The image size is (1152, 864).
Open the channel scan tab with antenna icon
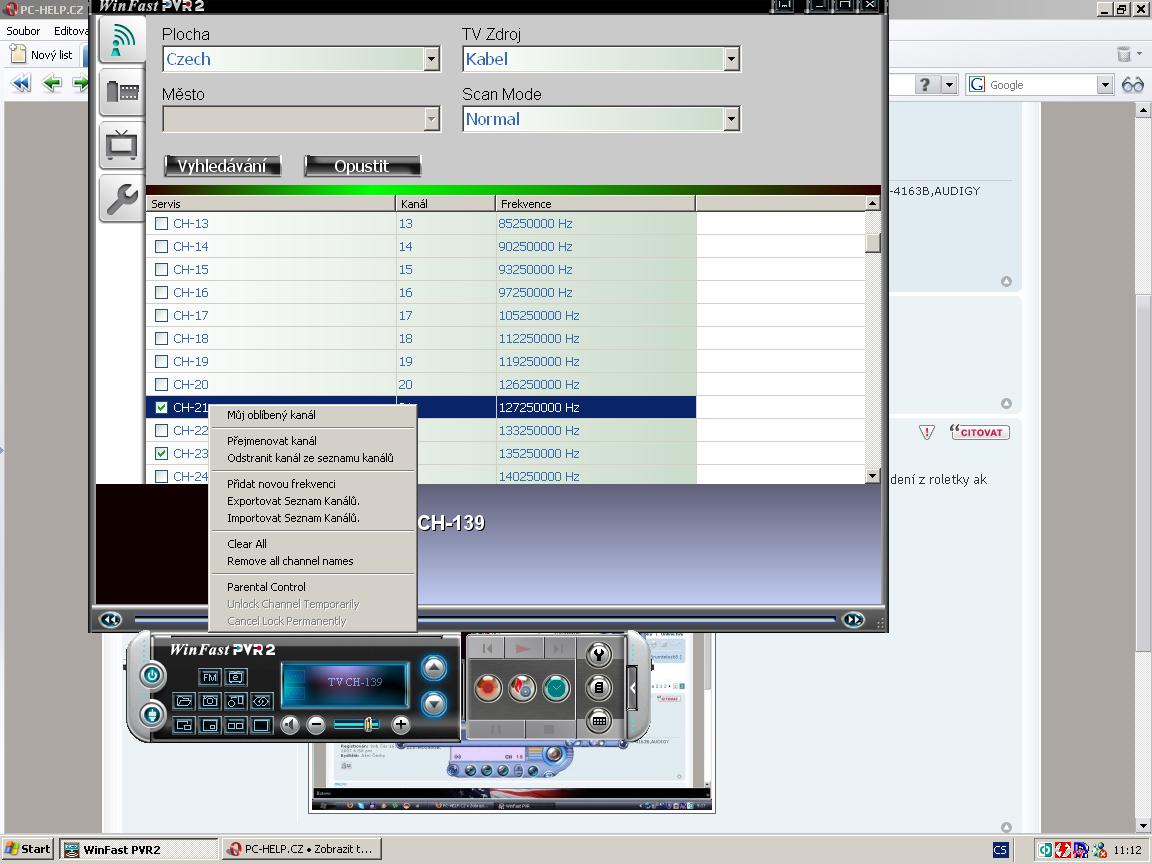(x=123, y=41)
